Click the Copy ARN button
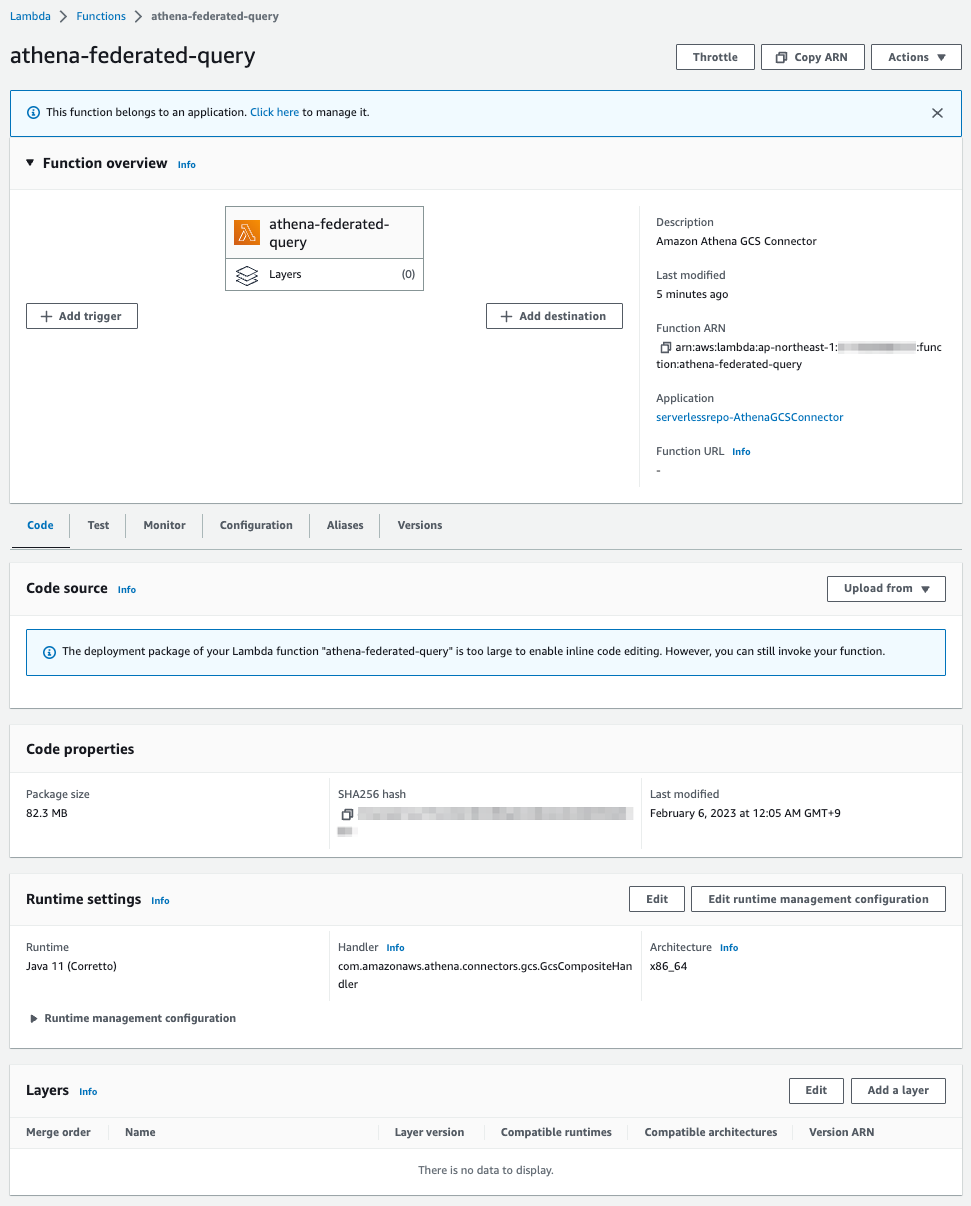 [812, 57]
